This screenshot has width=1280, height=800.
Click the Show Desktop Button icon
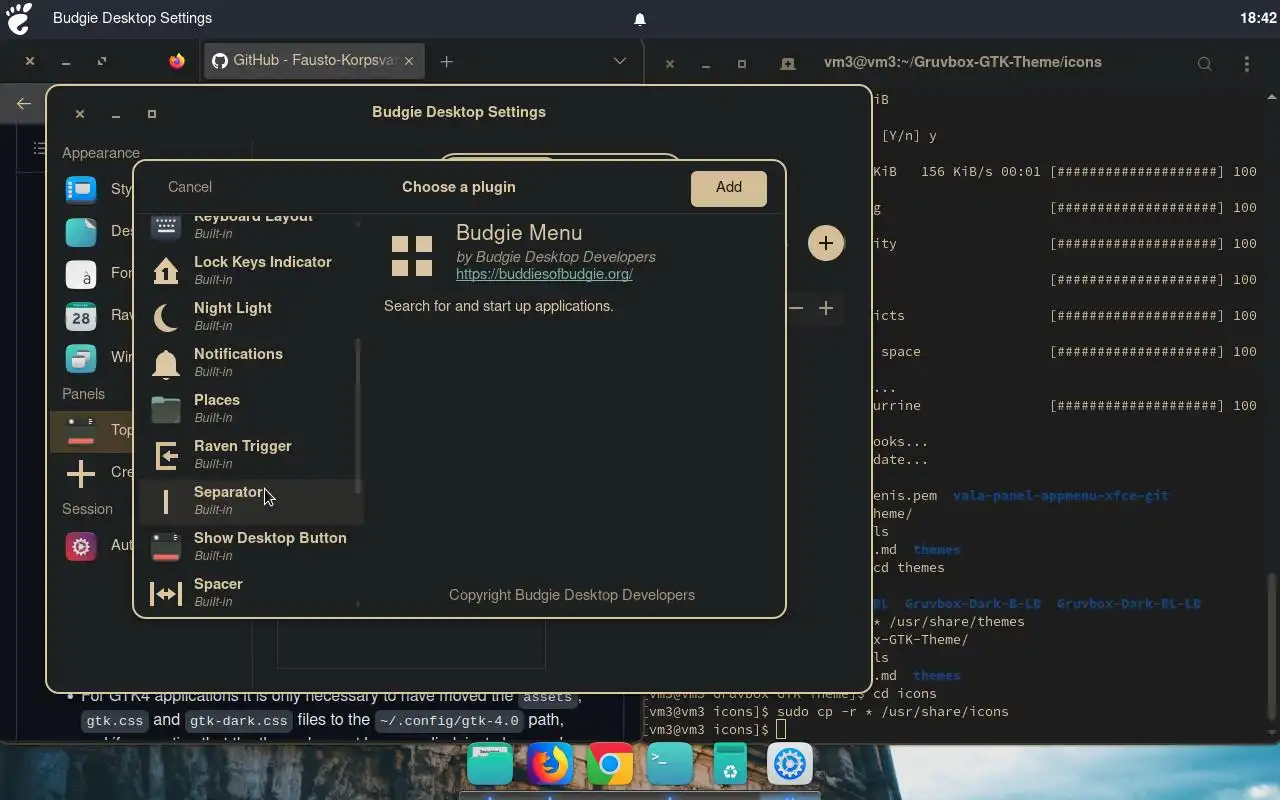(x=165, y=547)
